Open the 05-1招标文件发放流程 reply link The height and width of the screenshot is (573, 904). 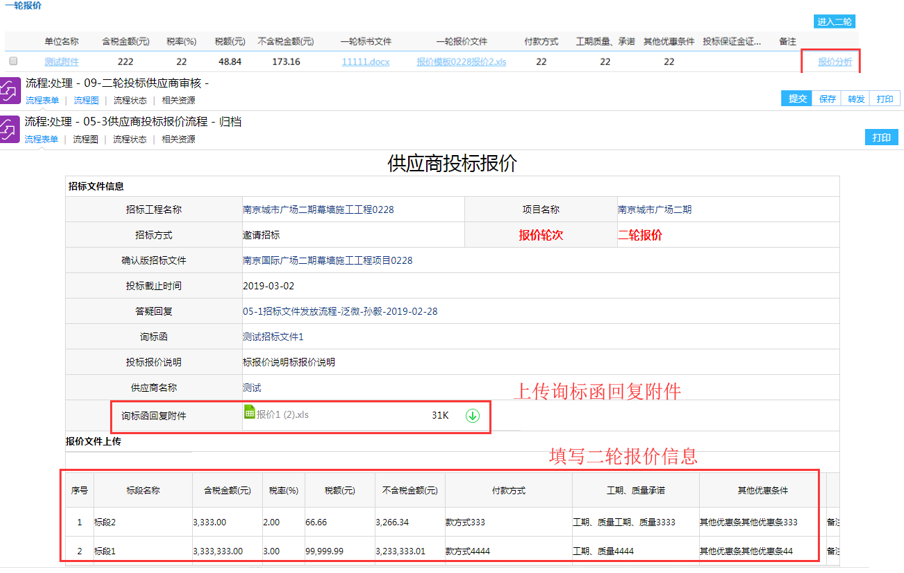340,311
